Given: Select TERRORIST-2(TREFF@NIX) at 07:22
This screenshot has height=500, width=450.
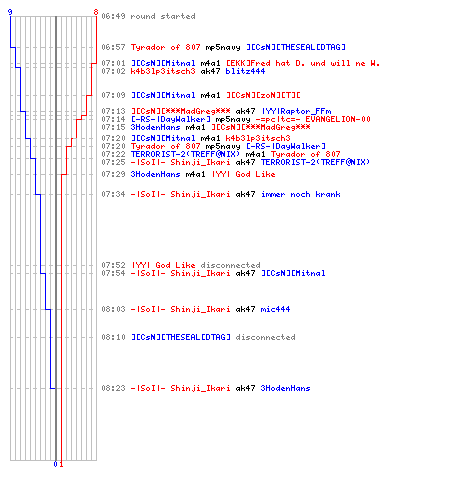Looking at the screenshot, I should pos(185,154).
